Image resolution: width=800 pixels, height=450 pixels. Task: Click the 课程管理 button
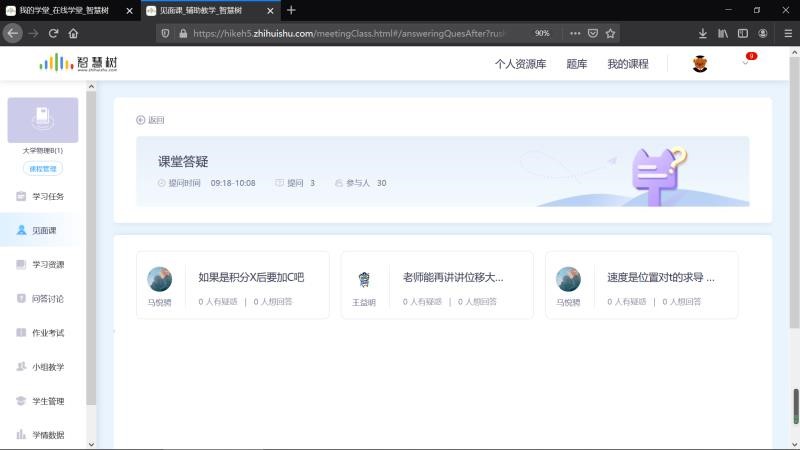pos(43,168)
